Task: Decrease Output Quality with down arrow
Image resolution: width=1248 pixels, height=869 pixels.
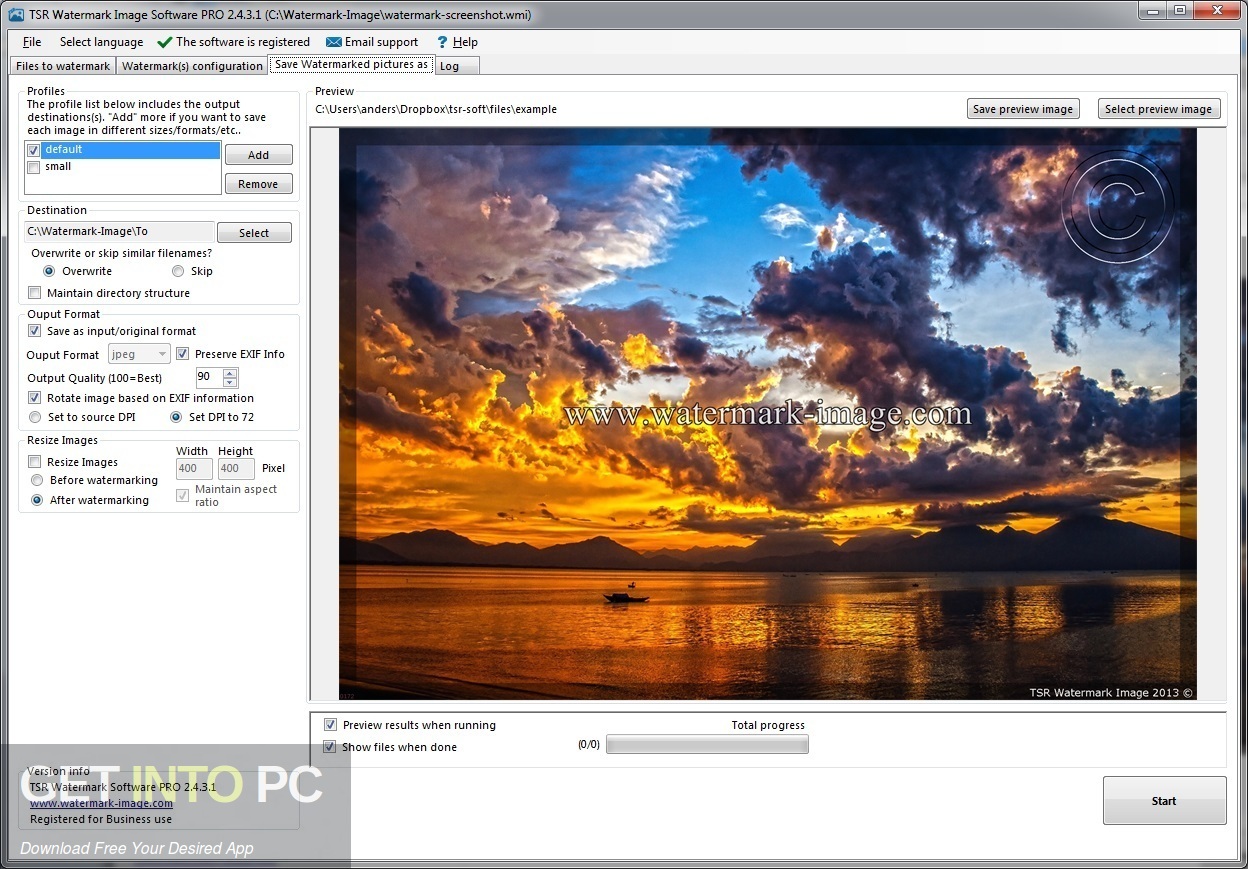Action: (231, 383)
